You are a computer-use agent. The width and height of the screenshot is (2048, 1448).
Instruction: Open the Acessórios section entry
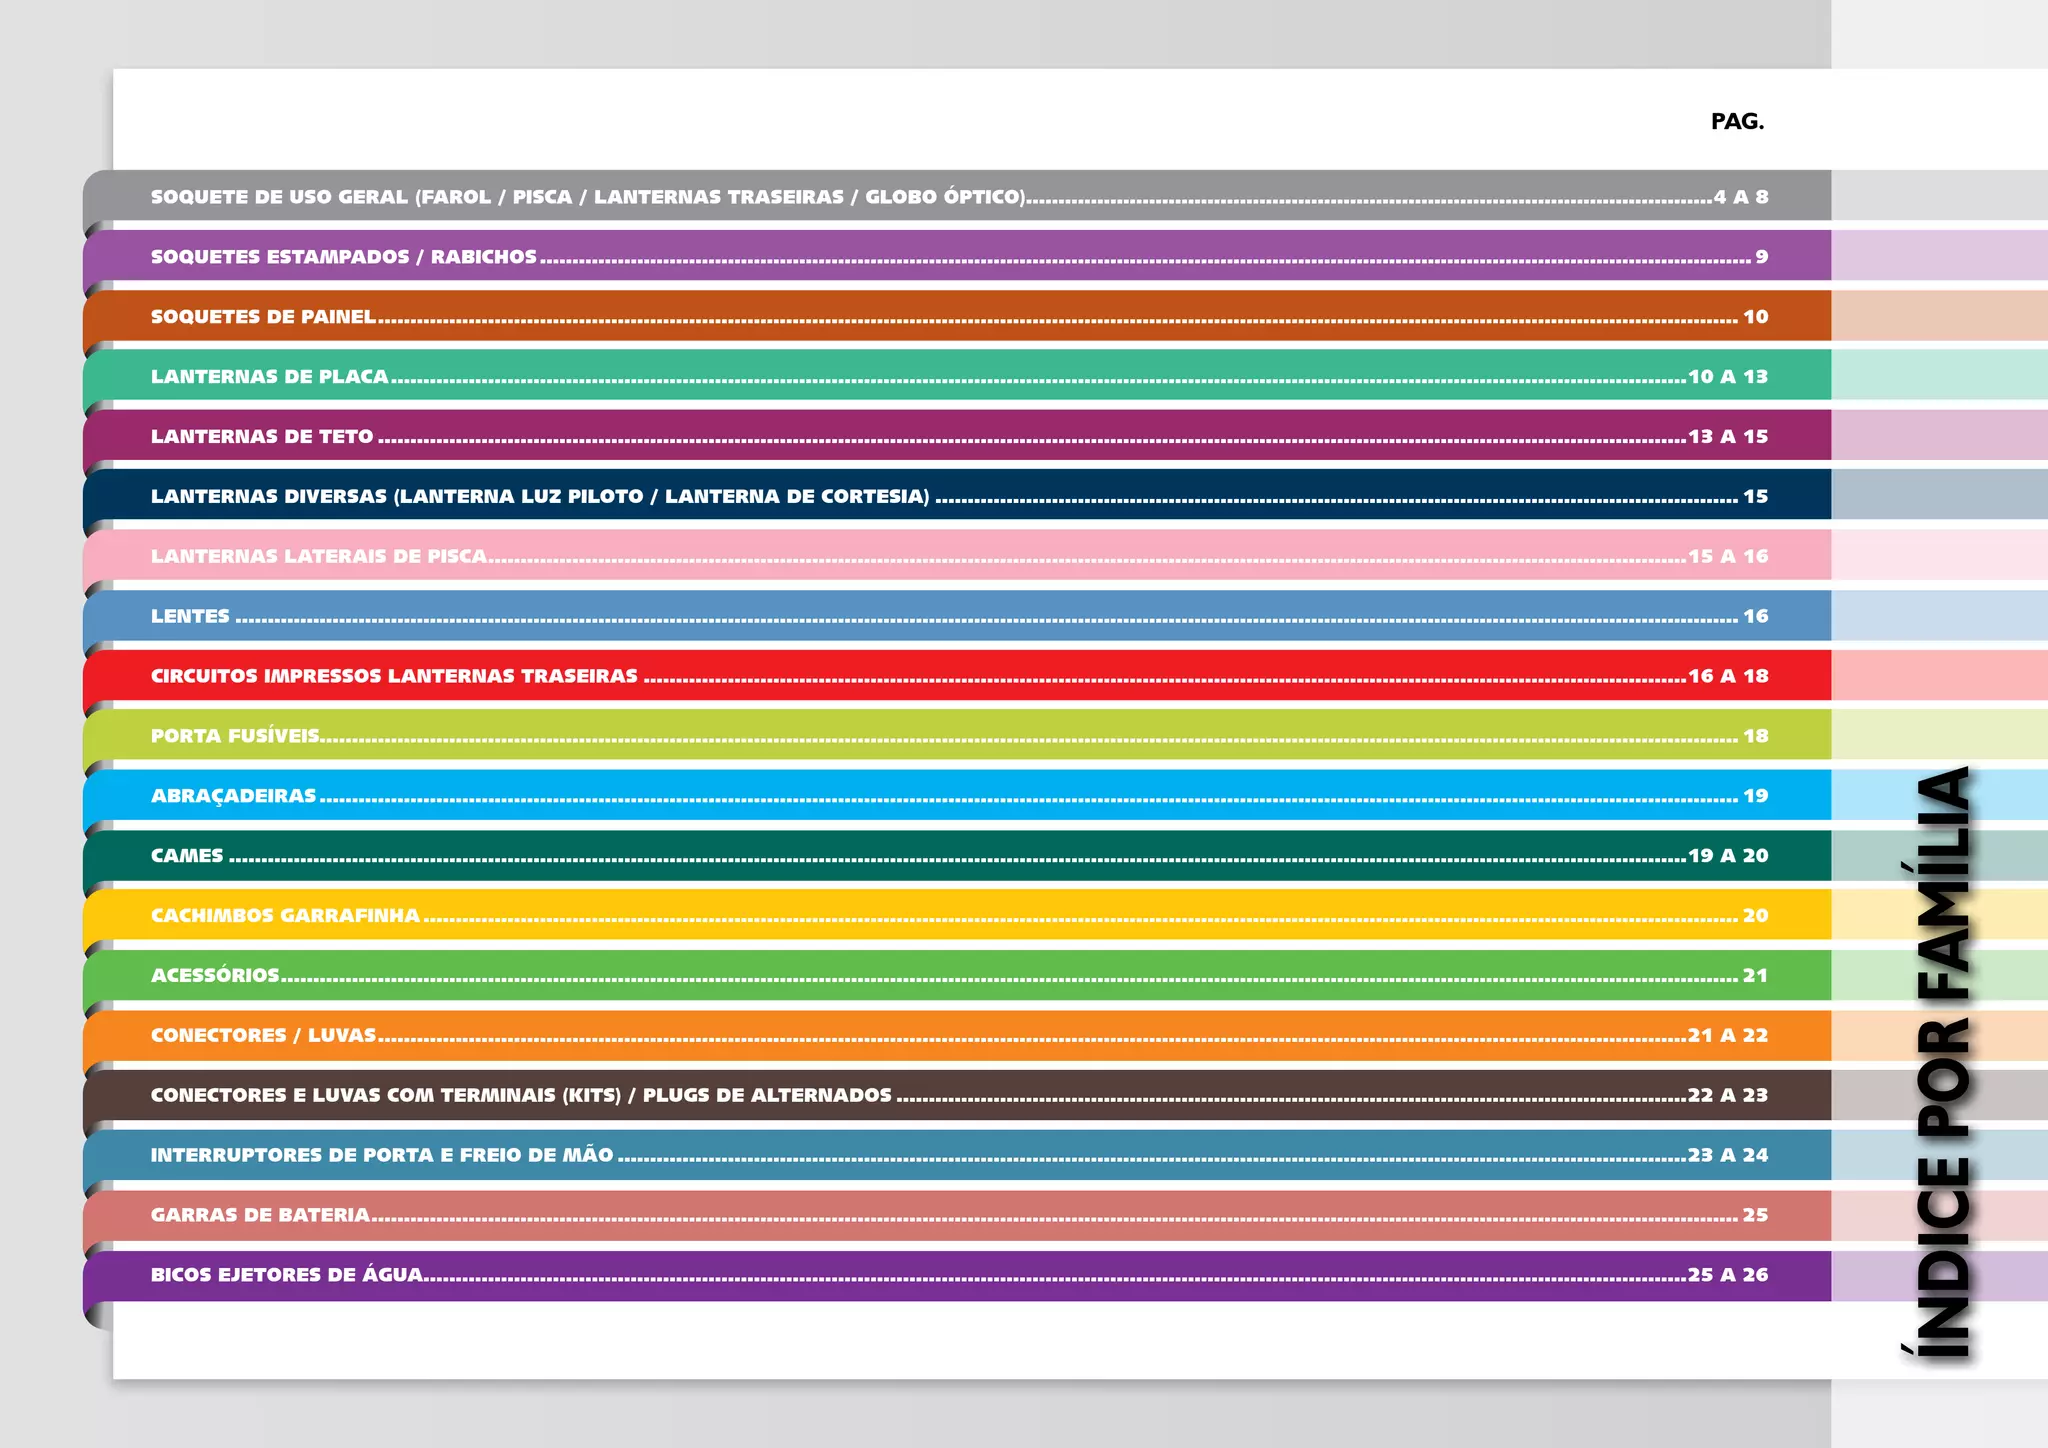click(x=215, y=975)
